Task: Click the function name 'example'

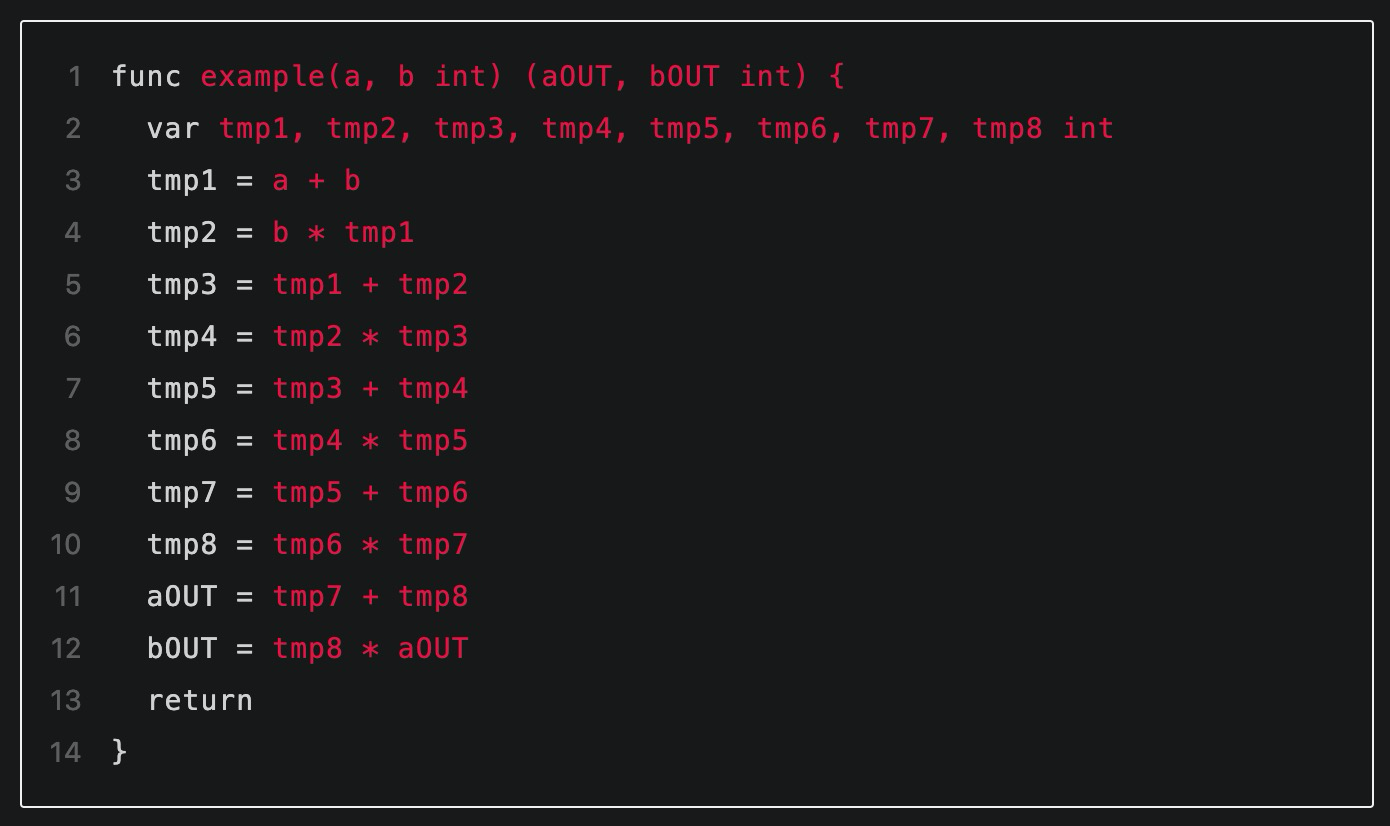Action: tap(264, 76)
